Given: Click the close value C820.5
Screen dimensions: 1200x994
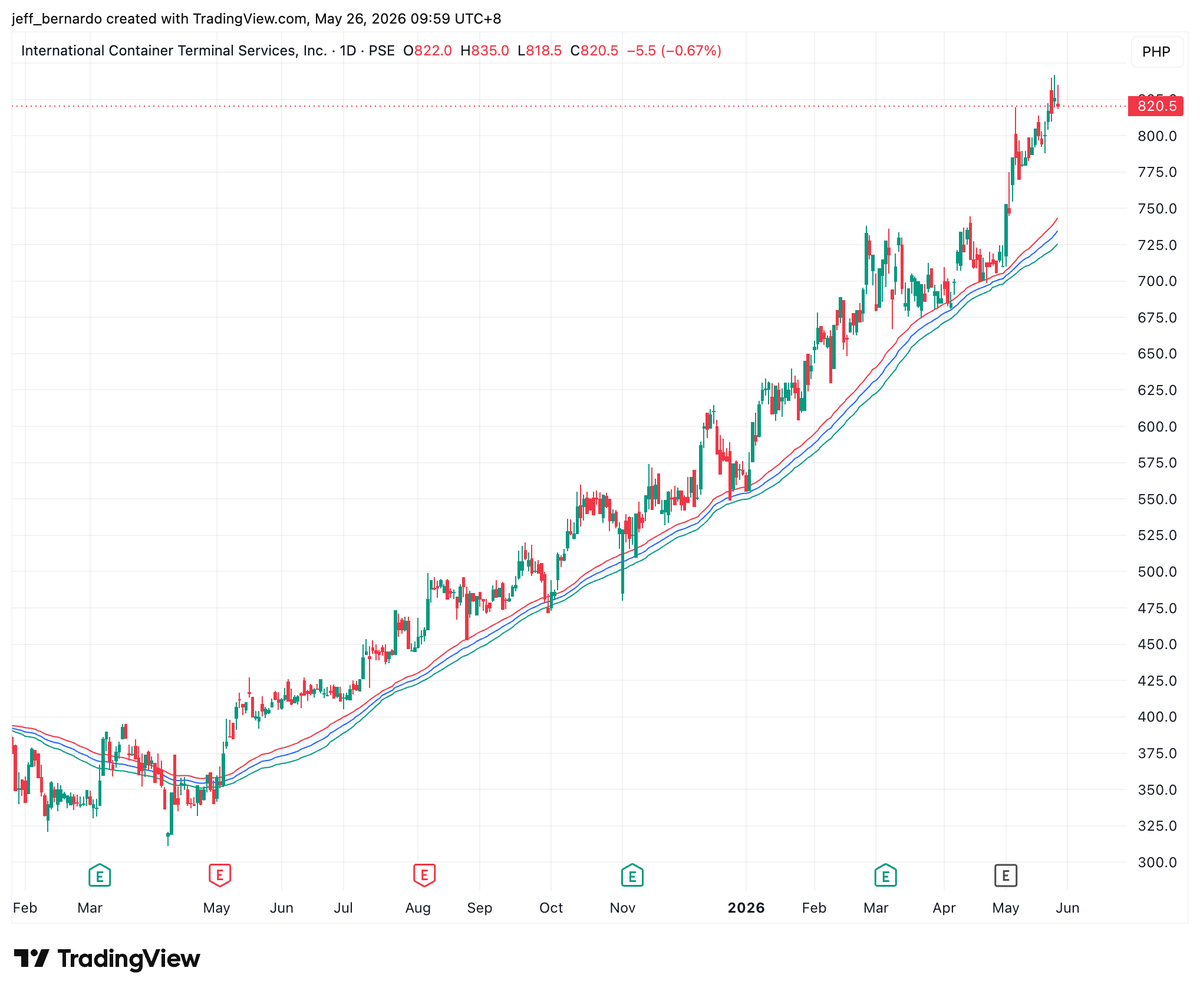Looking at the screenshot, I should point(595,50).
